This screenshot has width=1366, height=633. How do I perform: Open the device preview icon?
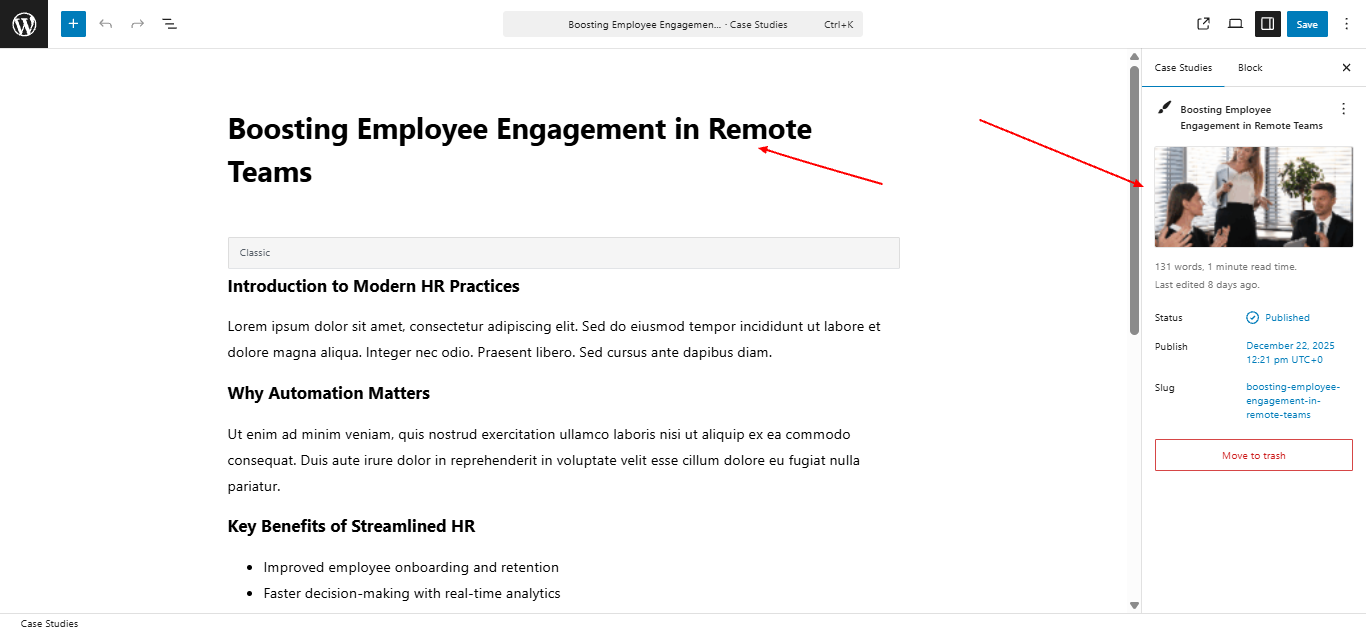1235,24
